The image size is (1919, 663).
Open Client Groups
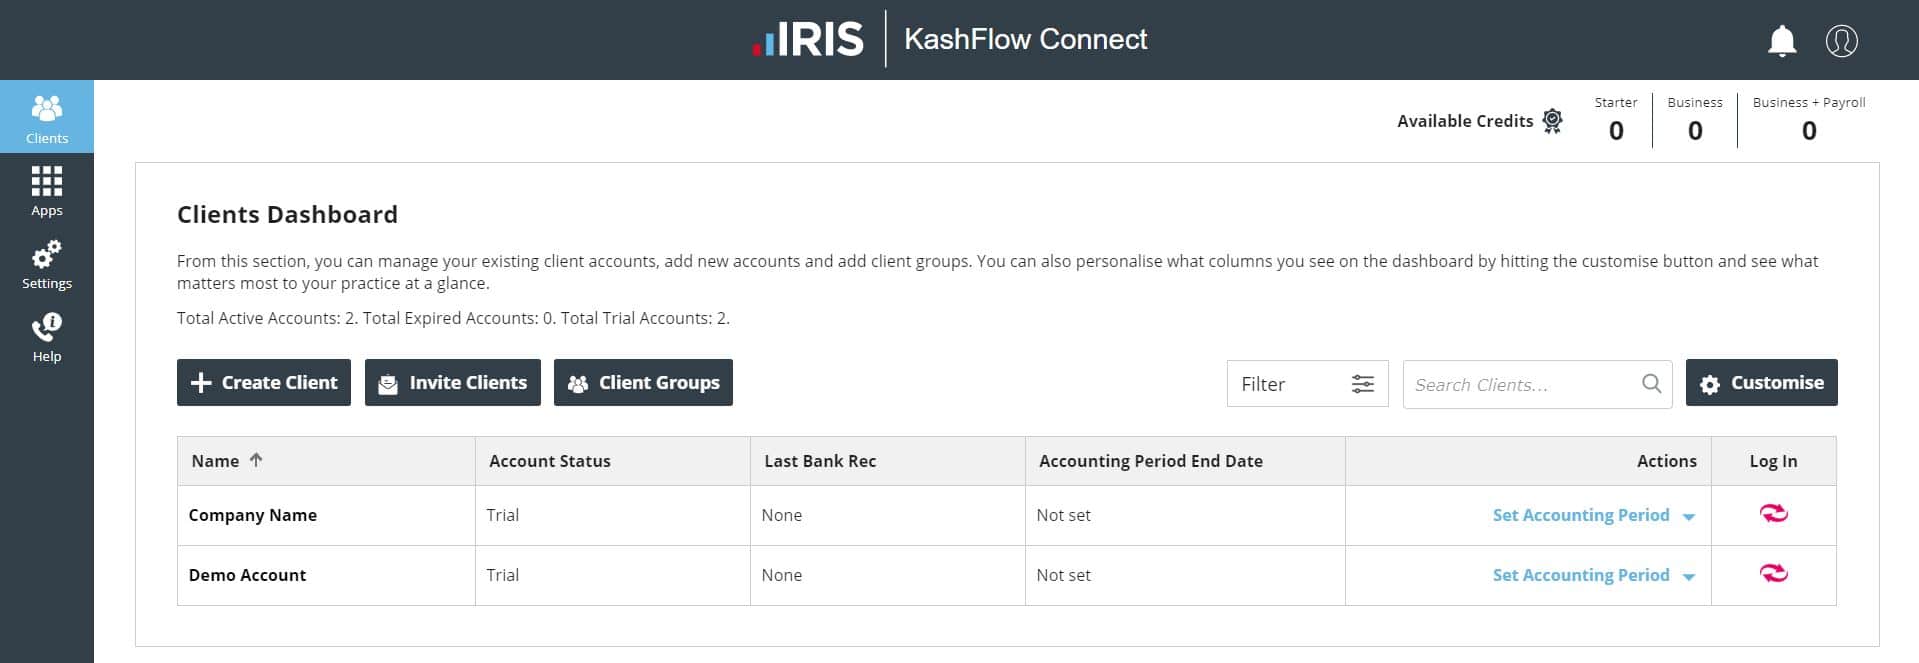point(643,383)
